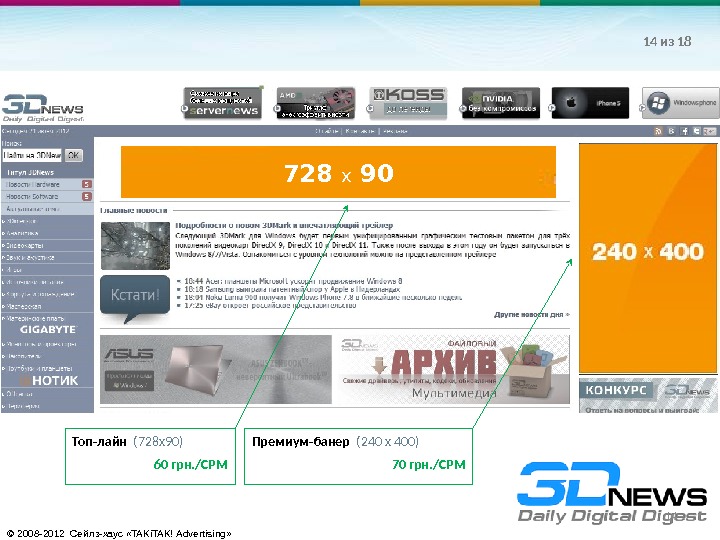Open the 3DMark article thumbnail image
Screen dimensions: 720x540
(135, 246)
